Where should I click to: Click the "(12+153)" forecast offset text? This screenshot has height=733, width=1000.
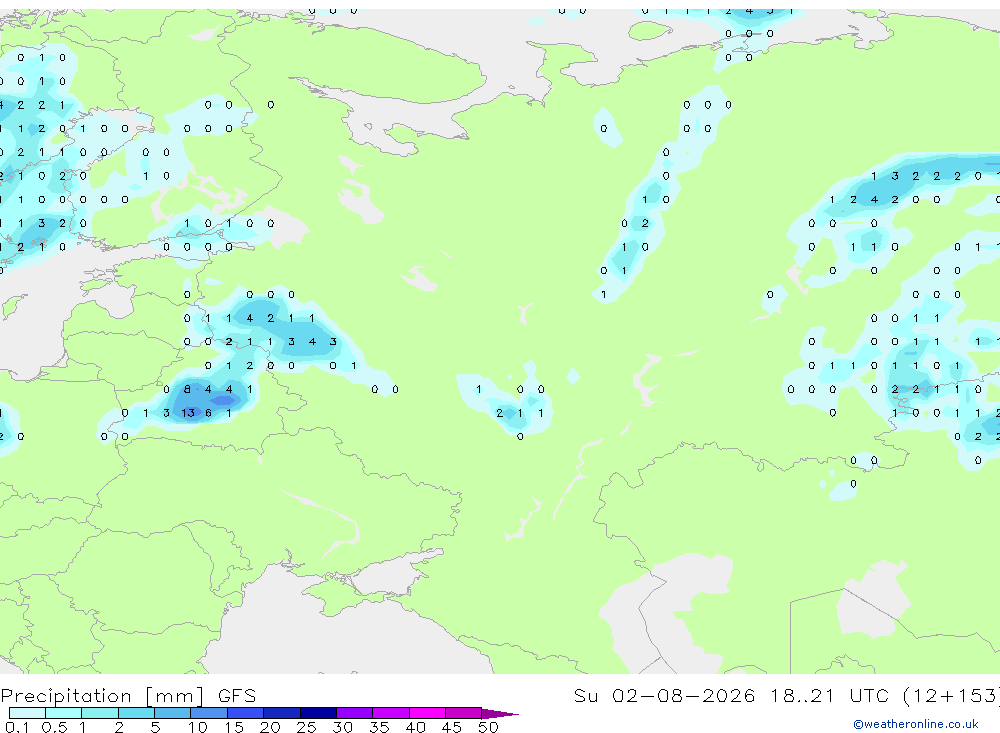click(951, 696)
